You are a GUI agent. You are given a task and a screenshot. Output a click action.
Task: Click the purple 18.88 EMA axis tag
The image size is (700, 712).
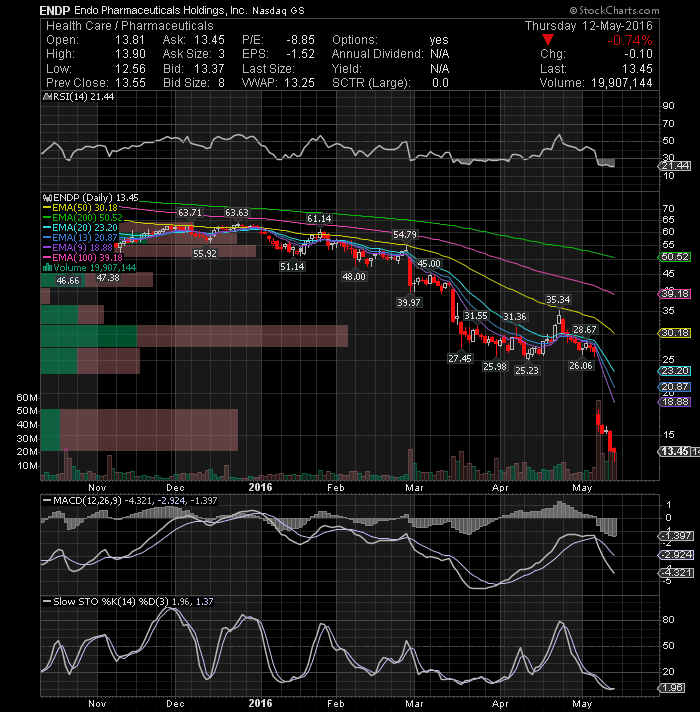(675, 402)
